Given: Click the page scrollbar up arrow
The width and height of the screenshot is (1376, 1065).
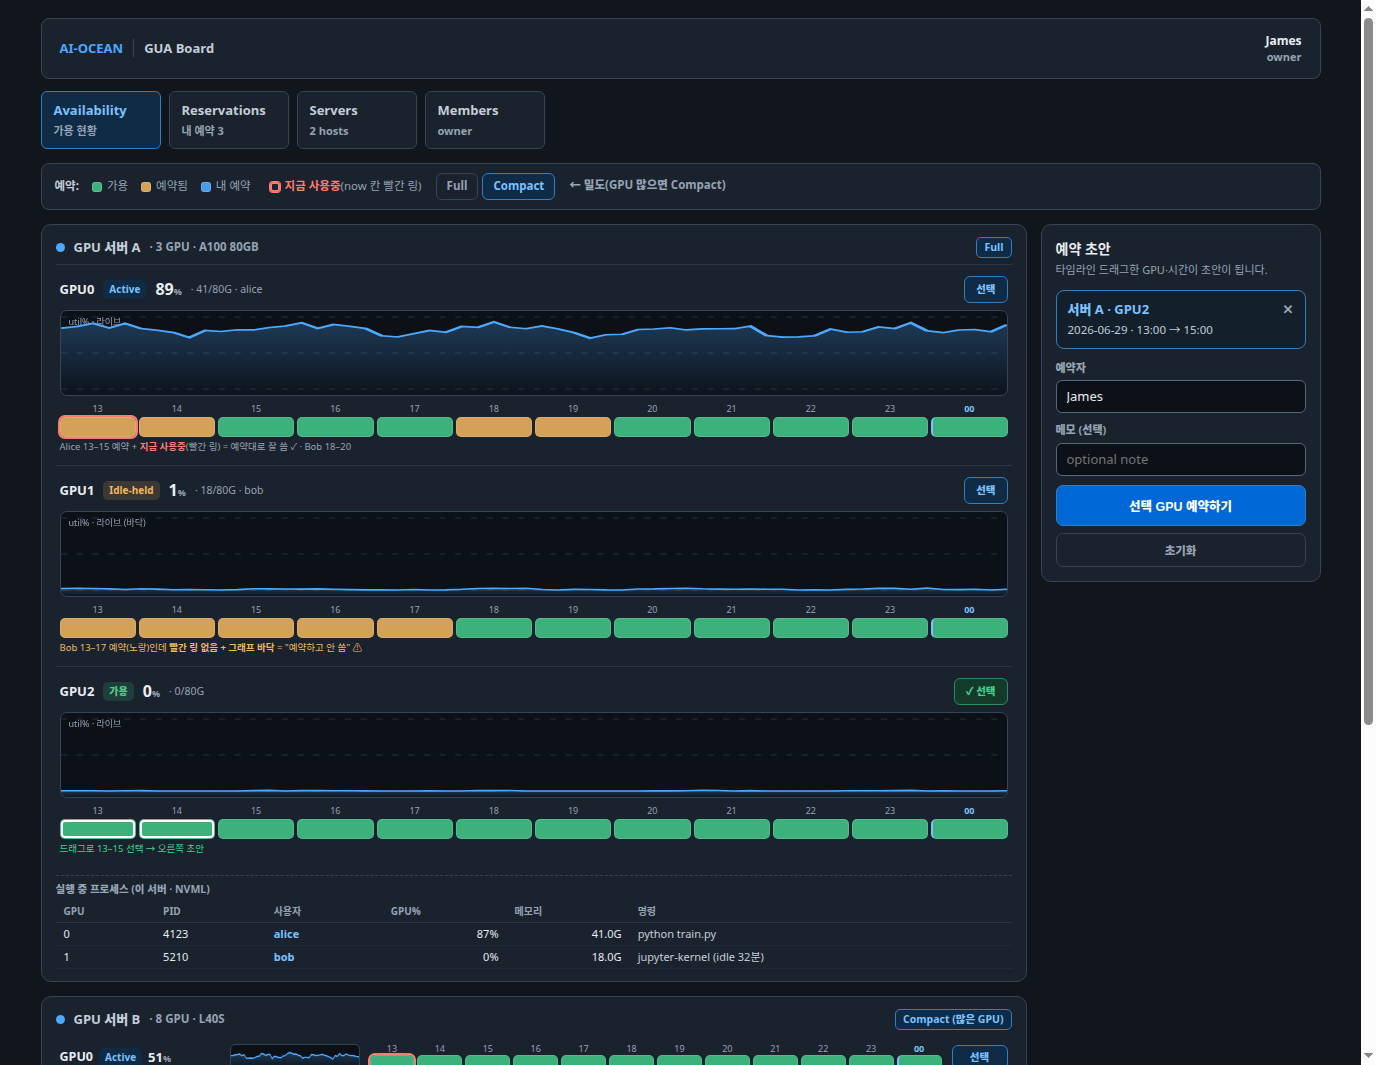Looking at the screenshot, I should point(1368,7).
